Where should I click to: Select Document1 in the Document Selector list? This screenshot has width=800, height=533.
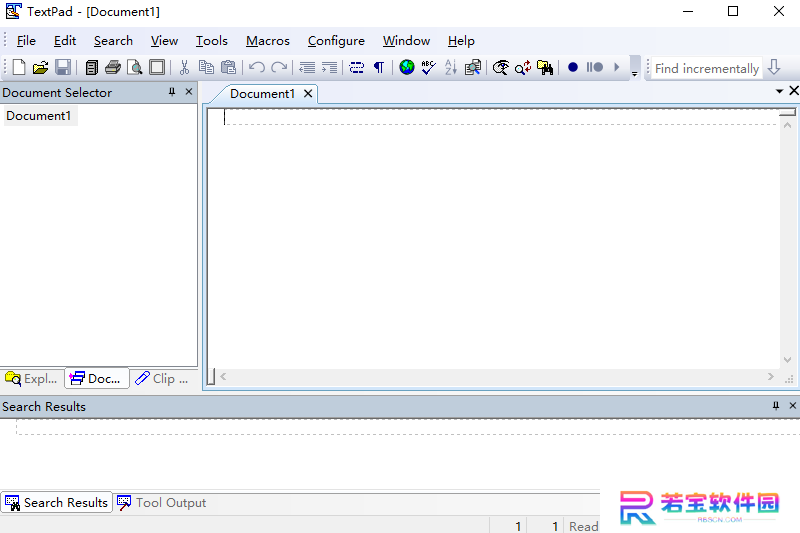click(39, 116)
